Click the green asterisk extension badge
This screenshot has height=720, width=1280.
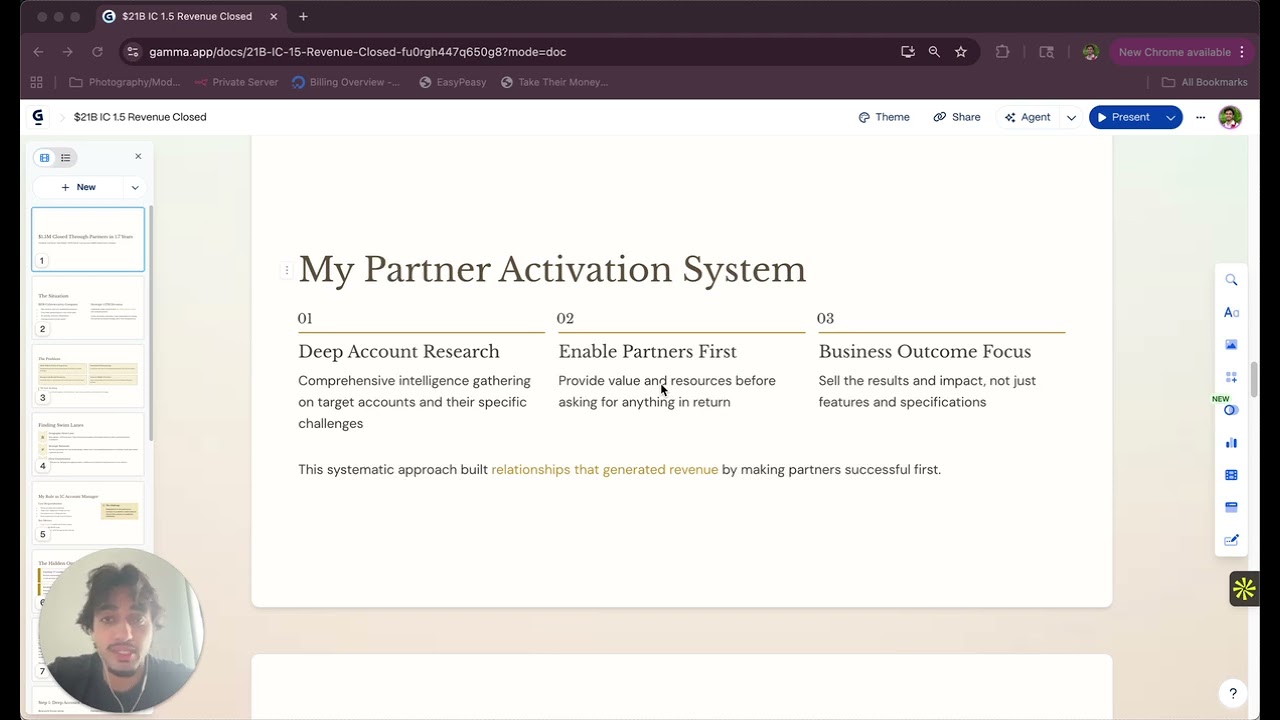1244,589
